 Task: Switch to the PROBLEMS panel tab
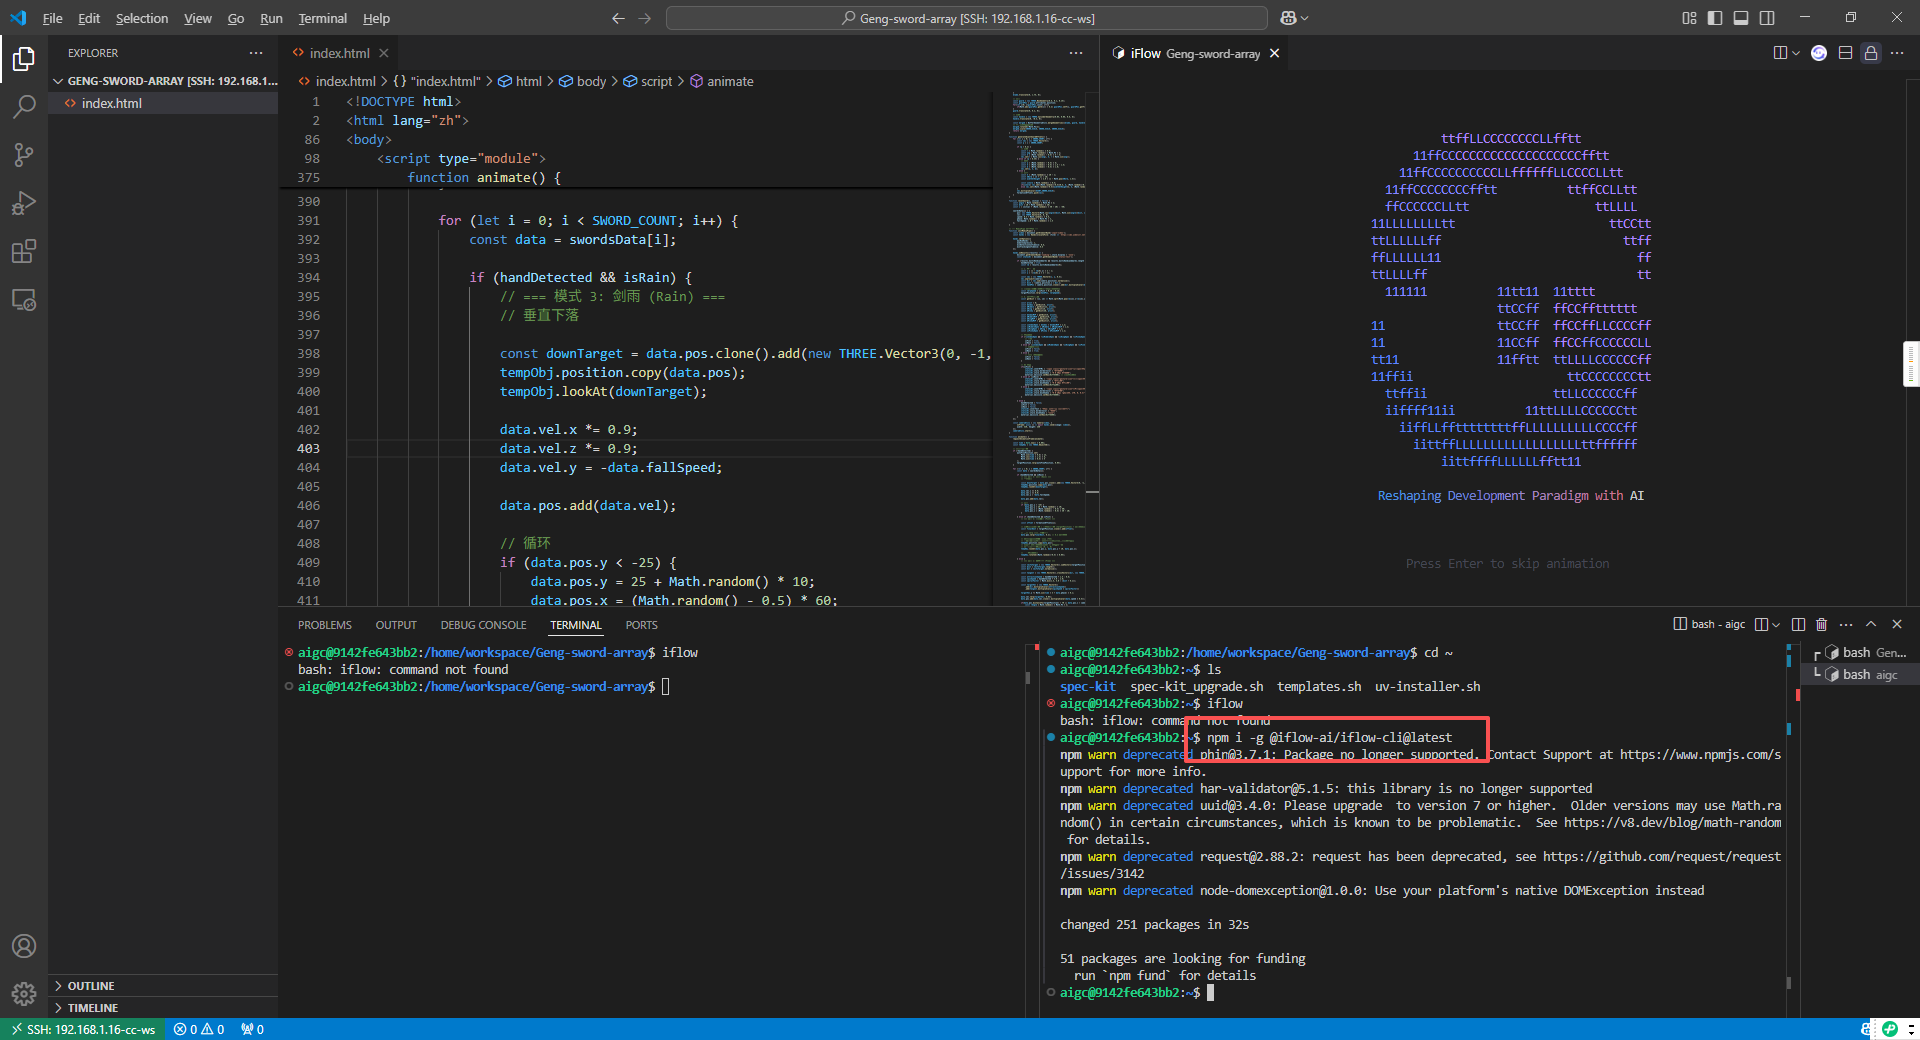point(324,625)
